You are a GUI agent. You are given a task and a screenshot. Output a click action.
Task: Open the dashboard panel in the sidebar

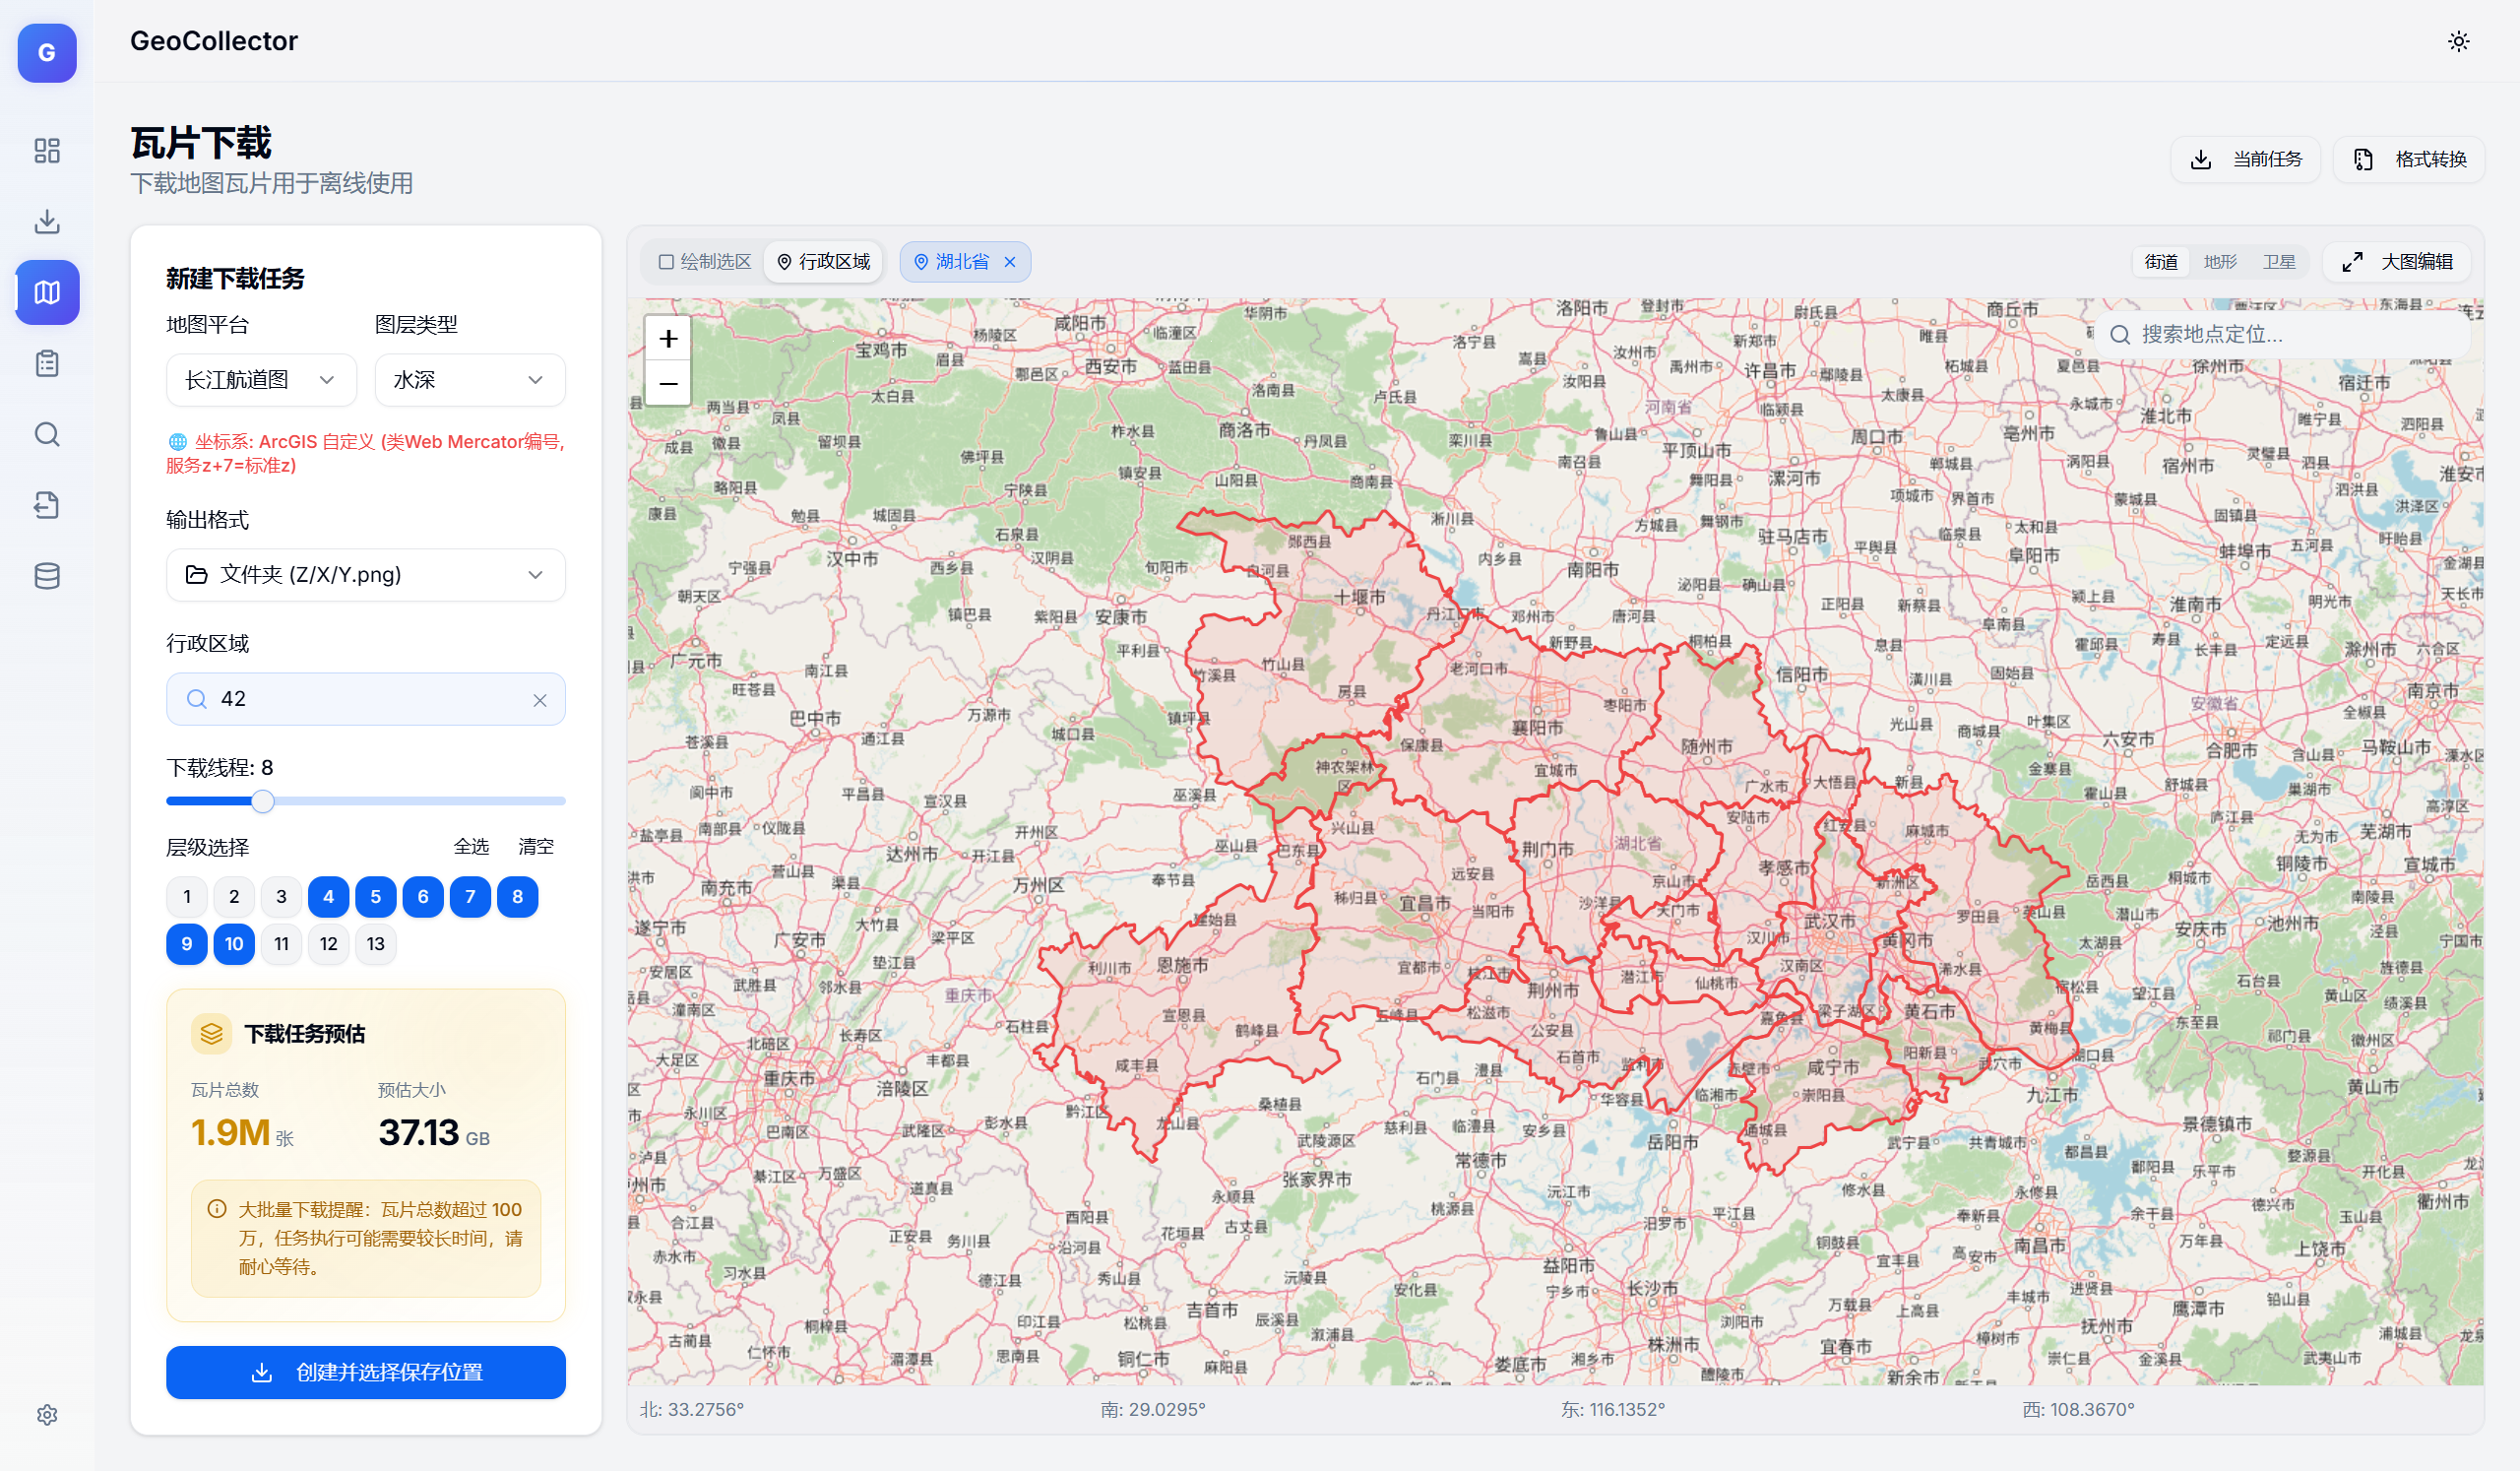[46, 151]
